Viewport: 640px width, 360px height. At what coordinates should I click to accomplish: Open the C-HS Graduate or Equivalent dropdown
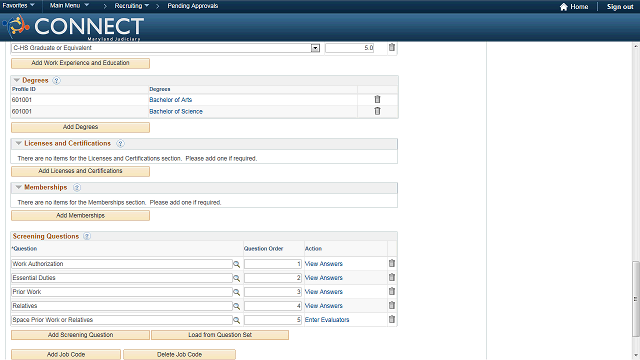click(315, 48)
